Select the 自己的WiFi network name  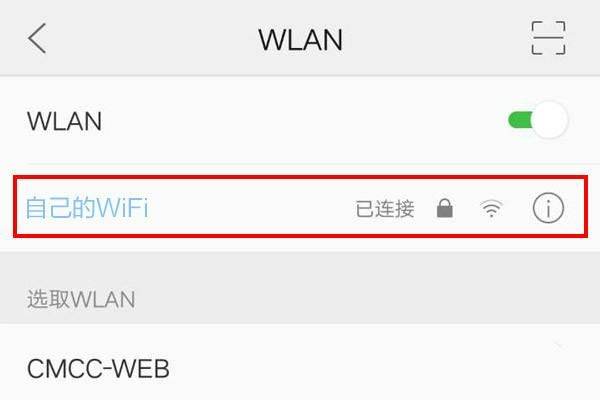click(87, 208)
